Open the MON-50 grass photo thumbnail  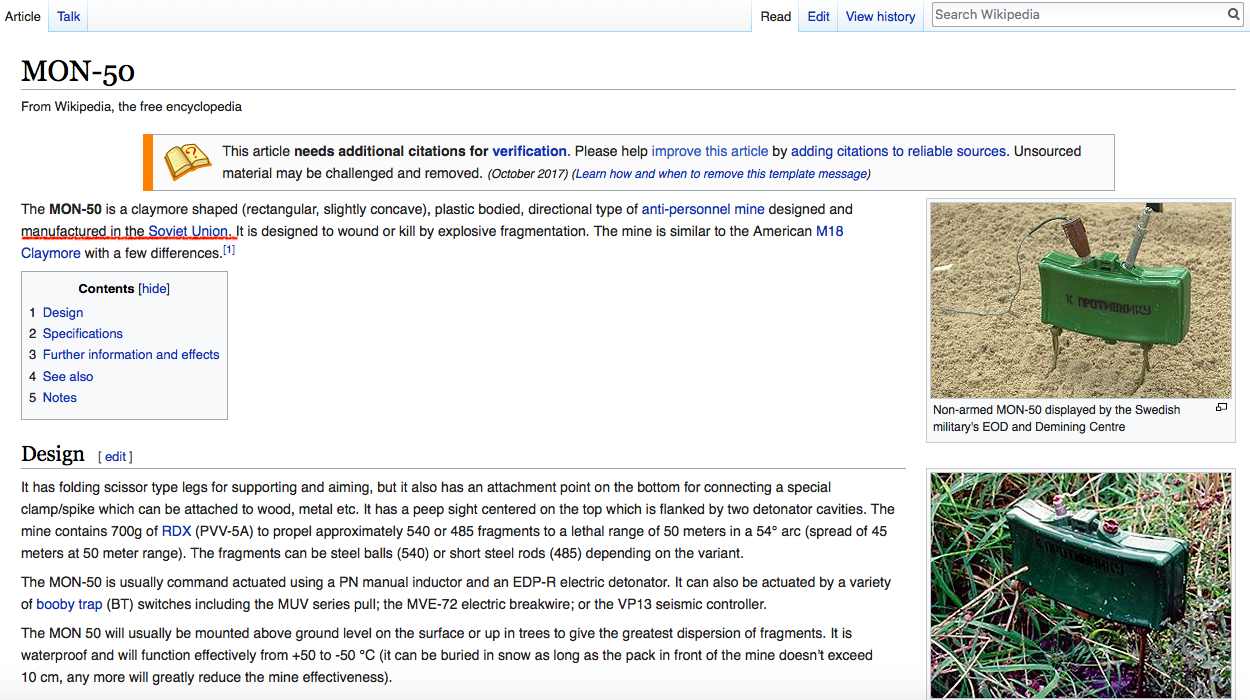point(1080,584)
